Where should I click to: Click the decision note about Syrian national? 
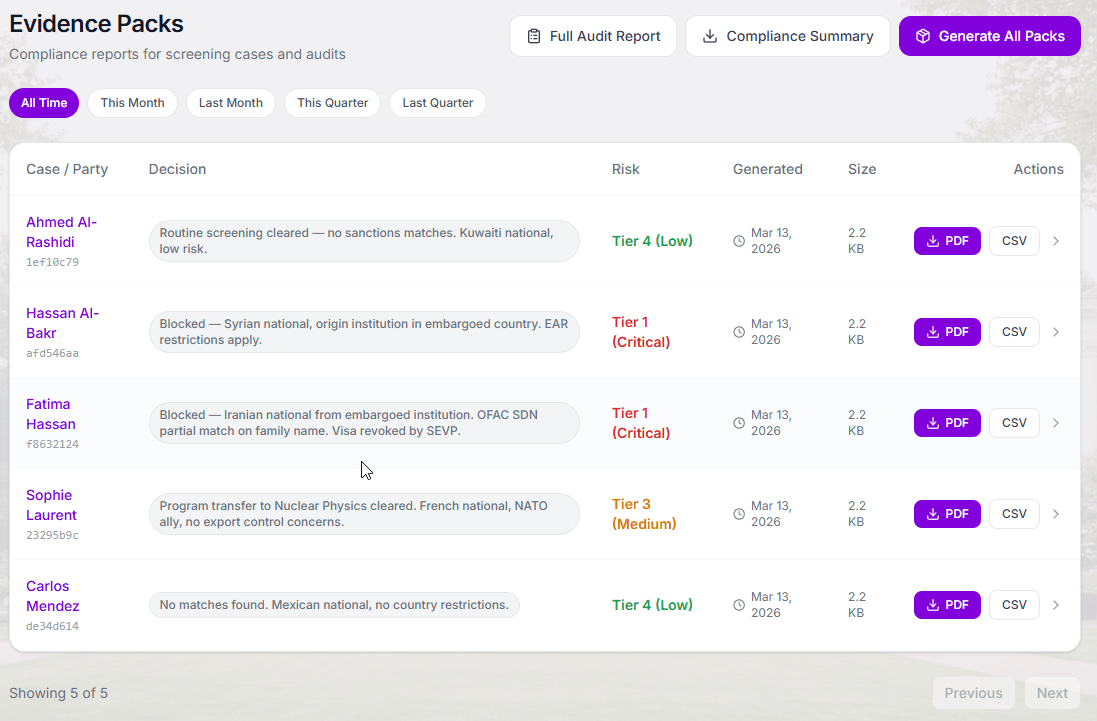coord(364,332)
